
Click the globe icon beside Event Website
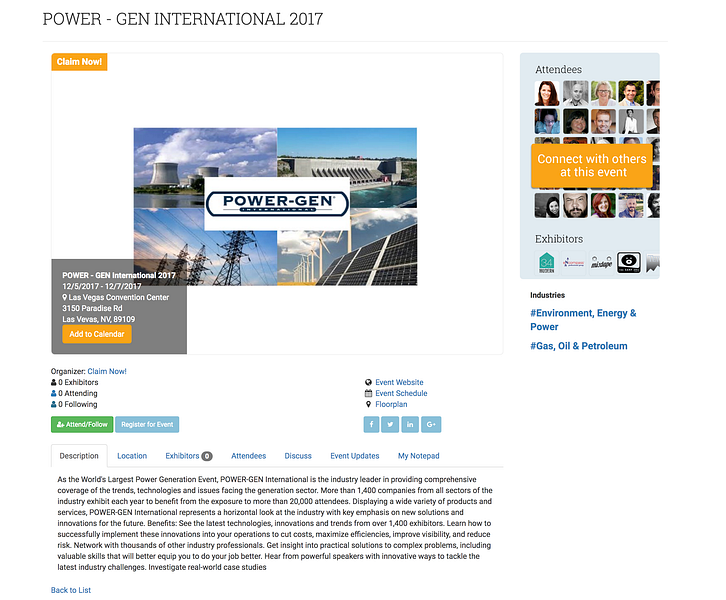point(369,382)
